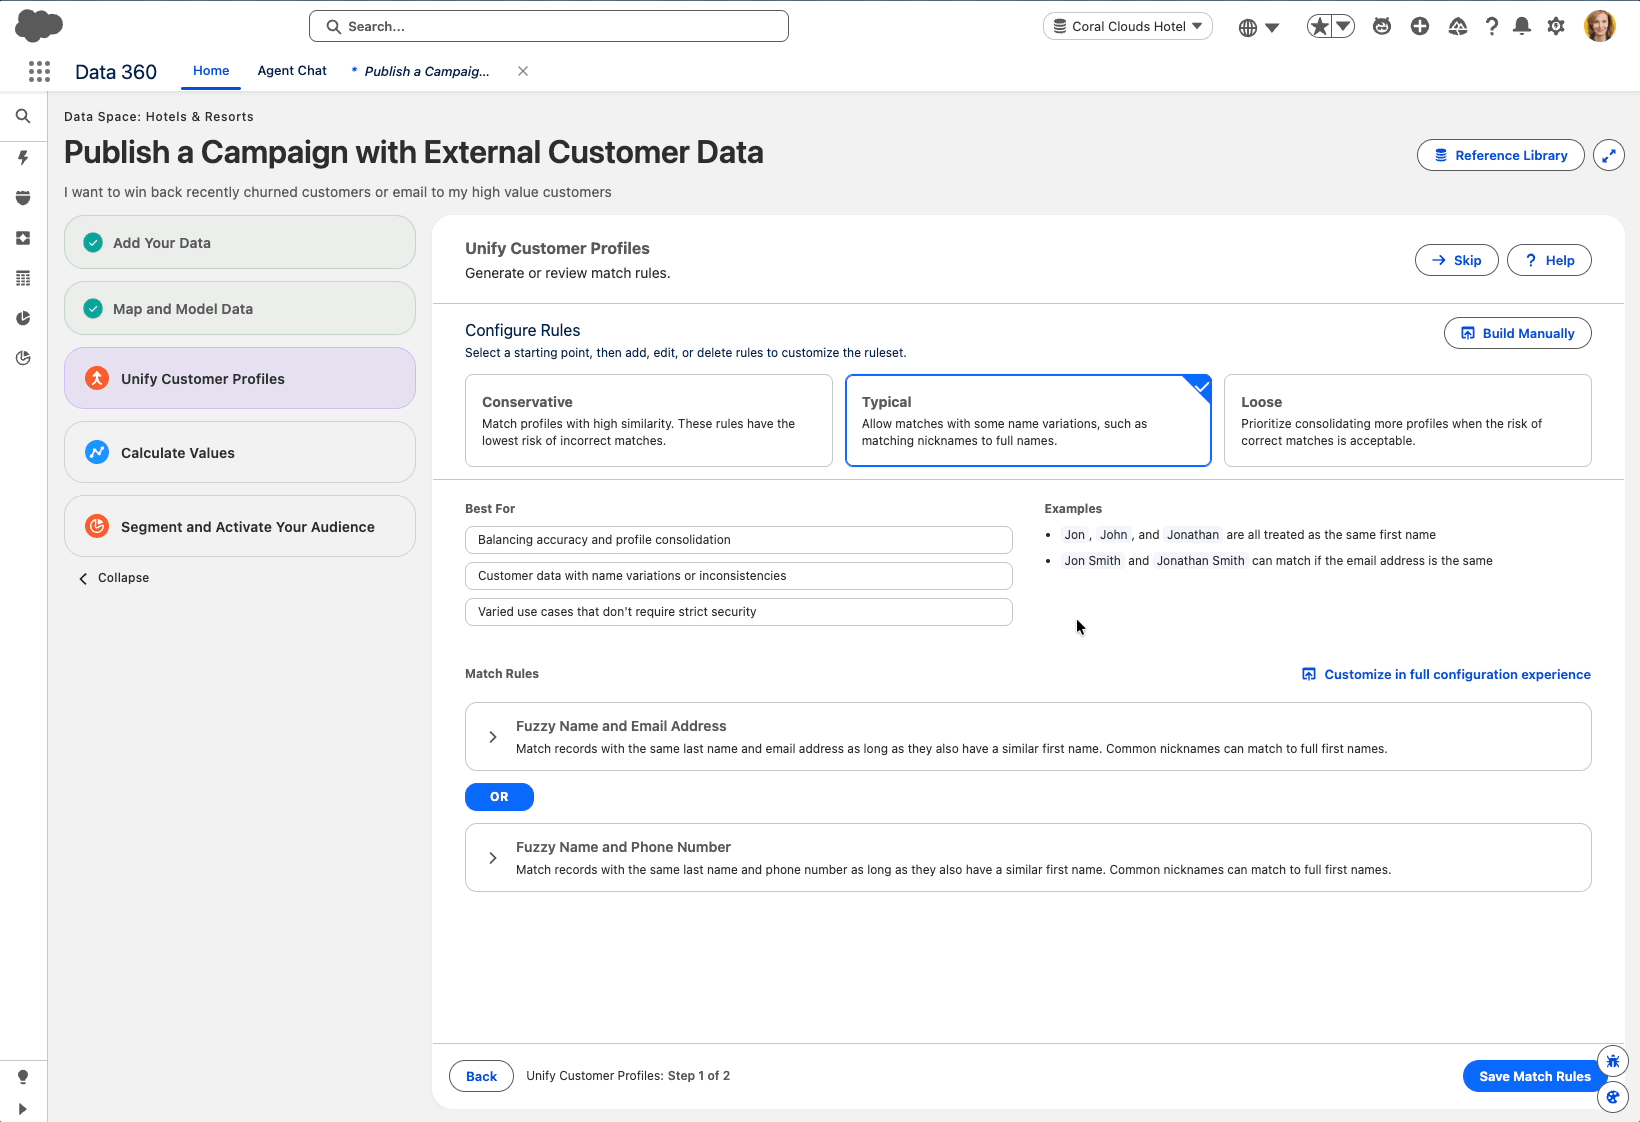This screenshot has height=1122, width=1640.
Task: Select the Conservative ruleset card
Action: (x=649, y=420)
